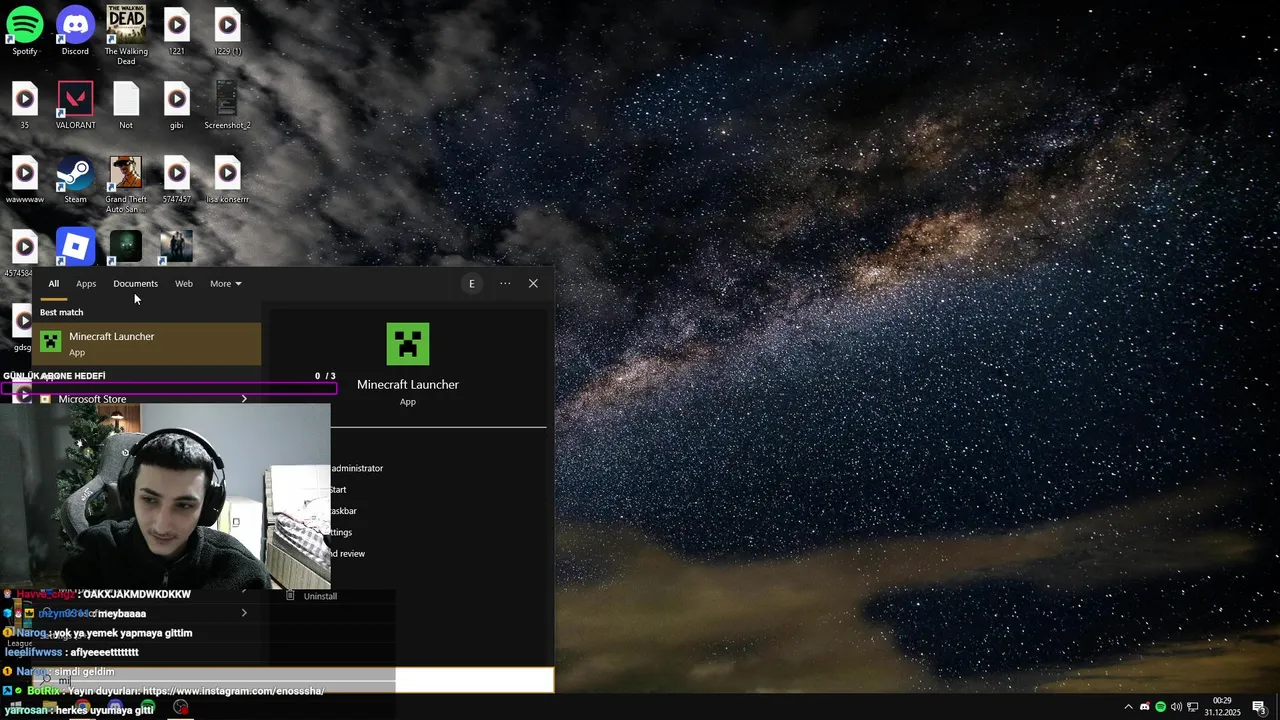Select the media file named 5747457
1280x720 pixels.
pyautogui.click(x=177, y=180)
